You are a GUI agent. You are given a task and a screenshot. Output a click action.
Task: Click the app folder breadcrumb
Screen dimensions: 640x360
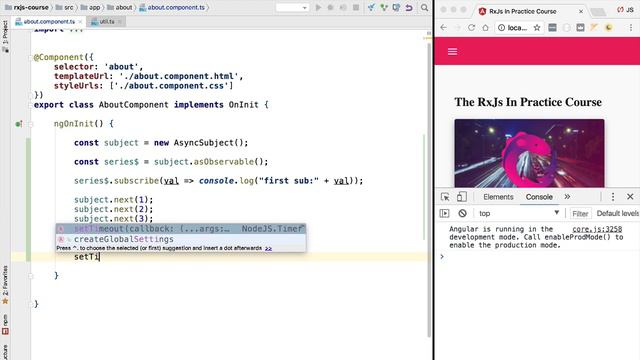(x=91, y=7)
